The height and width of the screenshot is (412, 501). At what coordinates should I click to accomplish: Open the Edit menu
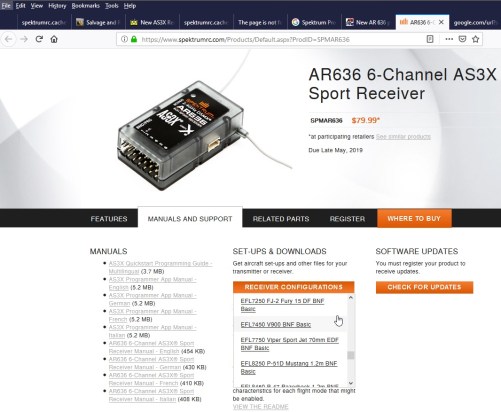click(20, 6)
